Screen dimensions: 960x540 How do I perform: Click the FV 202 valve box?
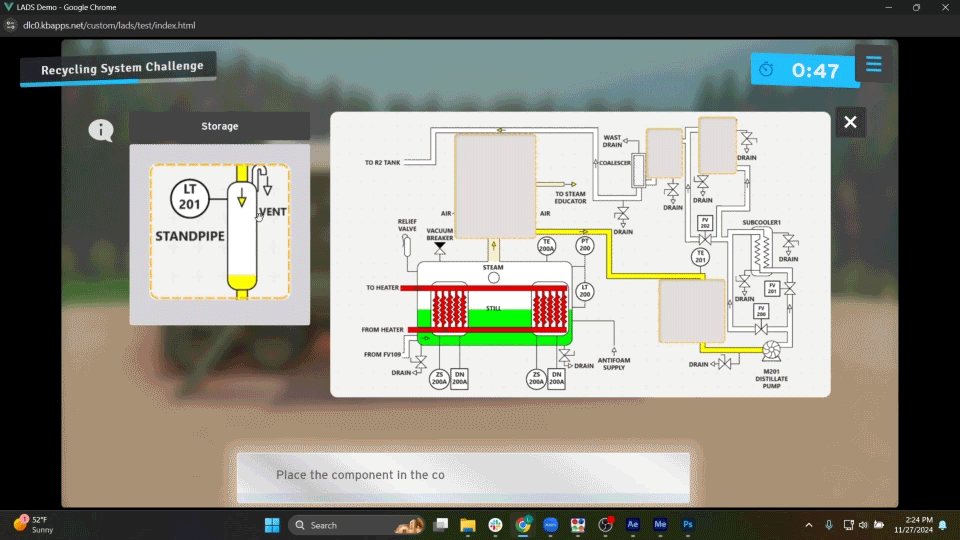704,223
